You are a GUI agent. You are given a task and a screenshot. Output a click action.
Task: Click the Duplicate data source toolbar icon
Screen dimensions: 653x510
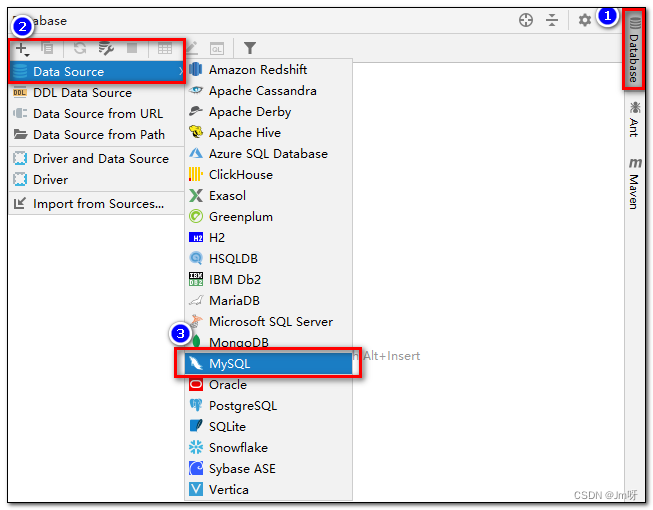[47, 48]
